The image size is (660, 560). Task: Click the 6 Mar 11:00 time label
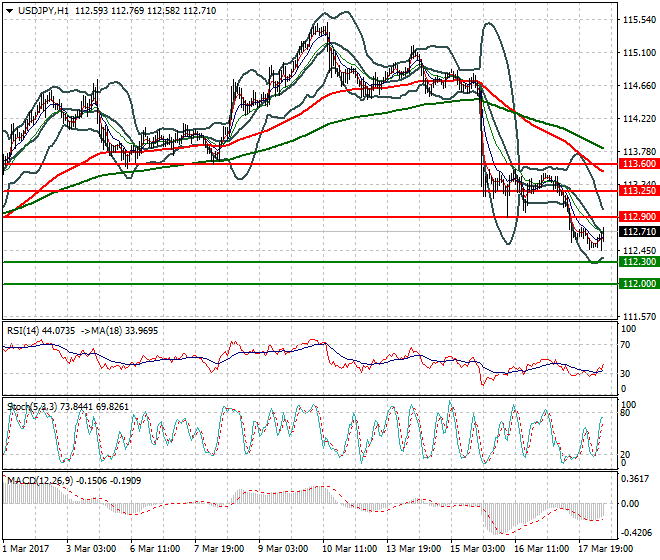(155, 549)
